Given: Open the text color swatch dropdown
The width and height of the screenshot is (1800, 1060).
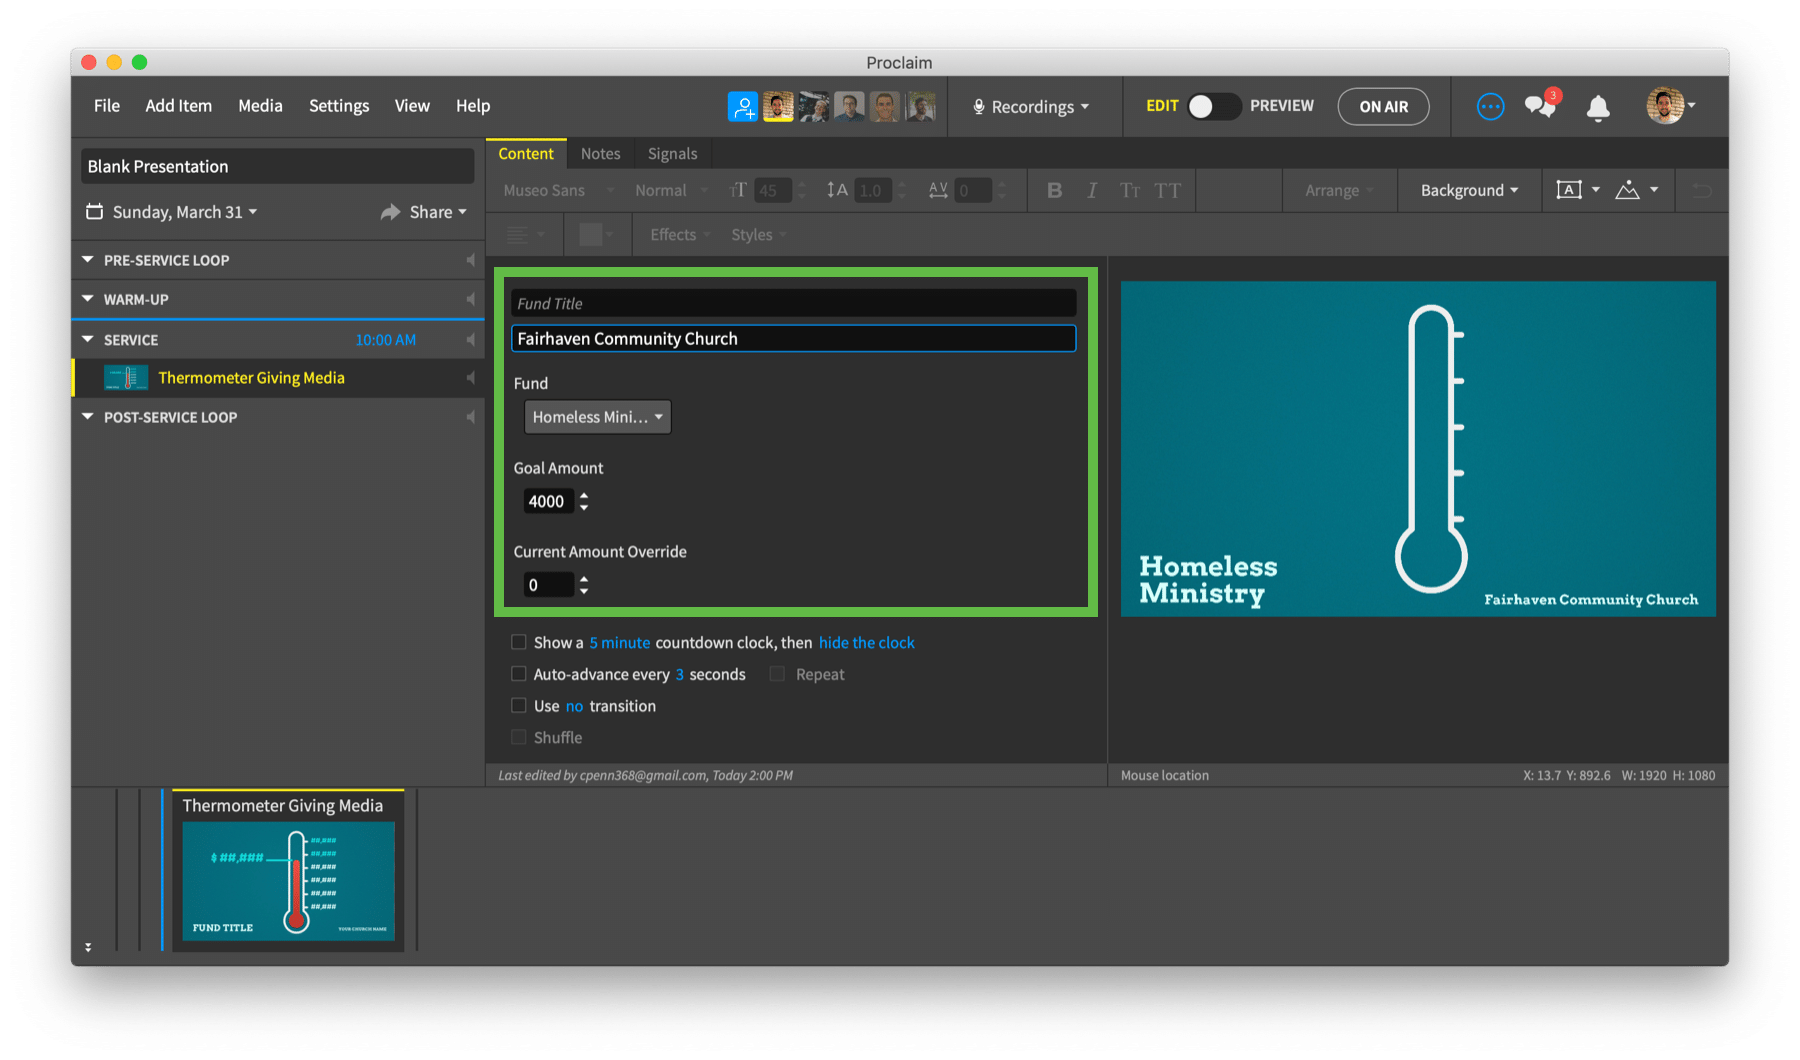Looking at the screenshot, I should (596, 235).
